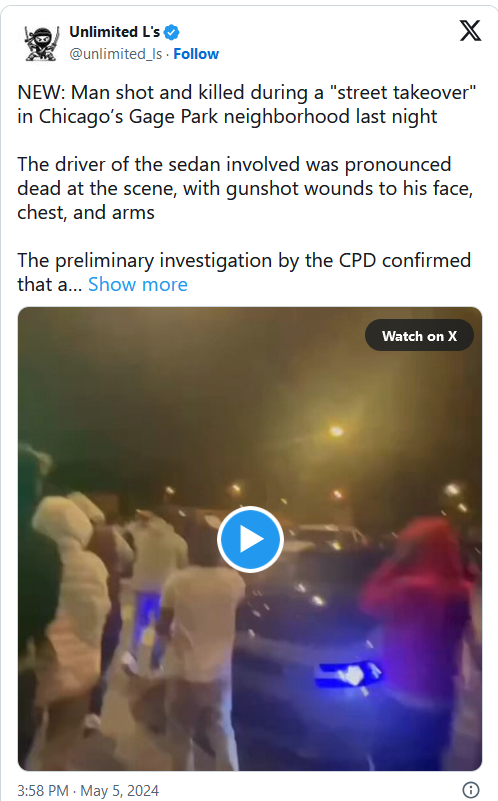Expand tweet text with Show more
This screenshot has width=498, height=801.
(138, 285)
